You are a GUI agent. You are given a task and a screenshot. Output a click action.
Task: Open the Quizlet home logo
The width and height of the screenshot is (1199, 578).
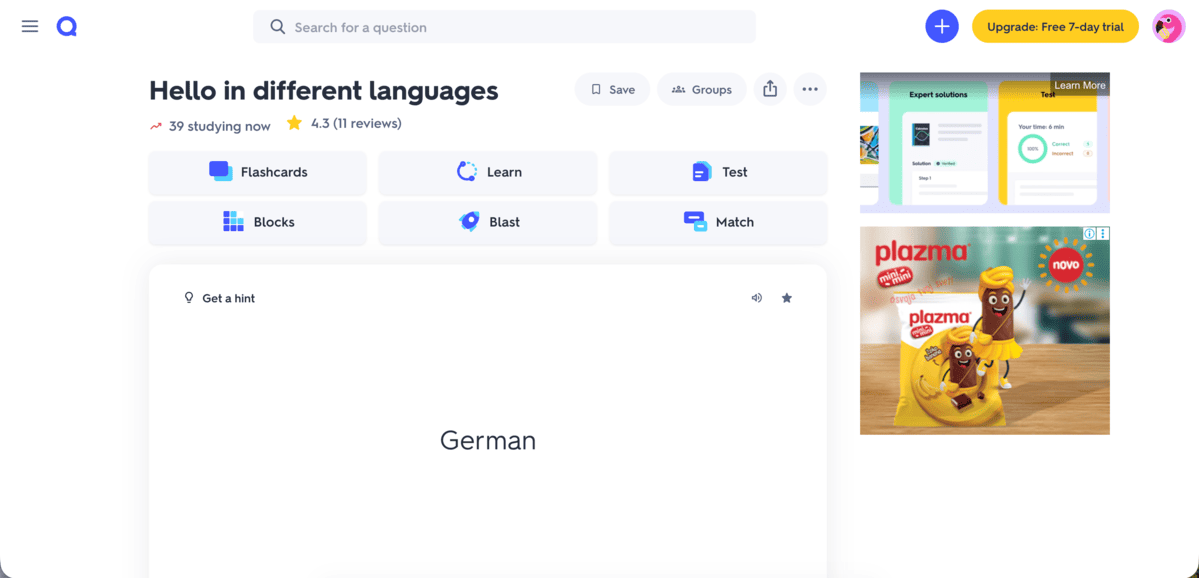(x=66, y=26)
